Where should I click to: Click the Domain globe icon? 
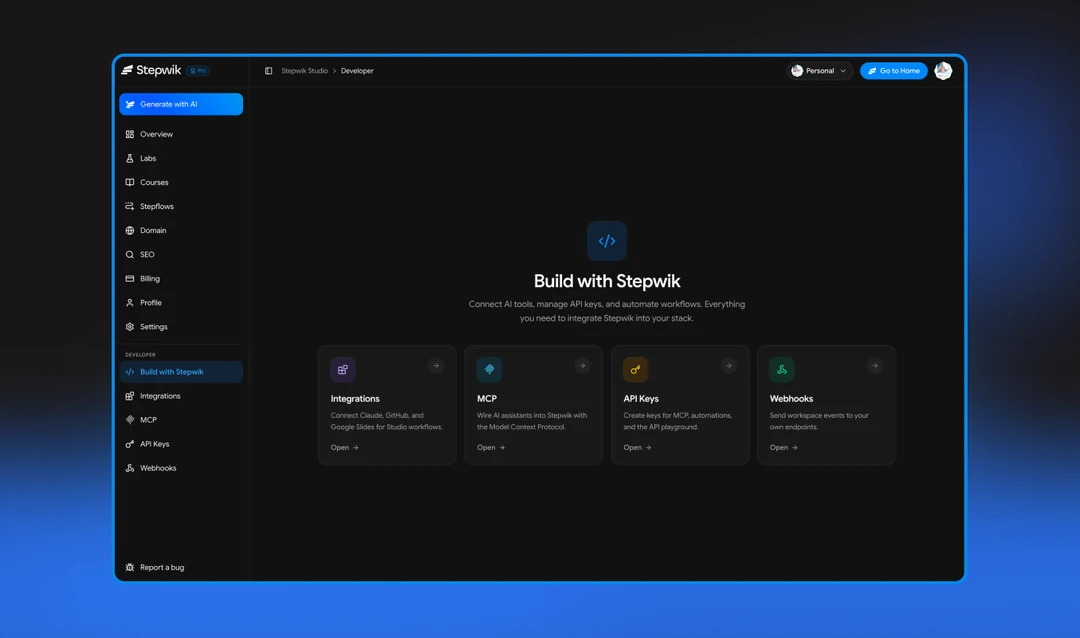coord(129,231)
